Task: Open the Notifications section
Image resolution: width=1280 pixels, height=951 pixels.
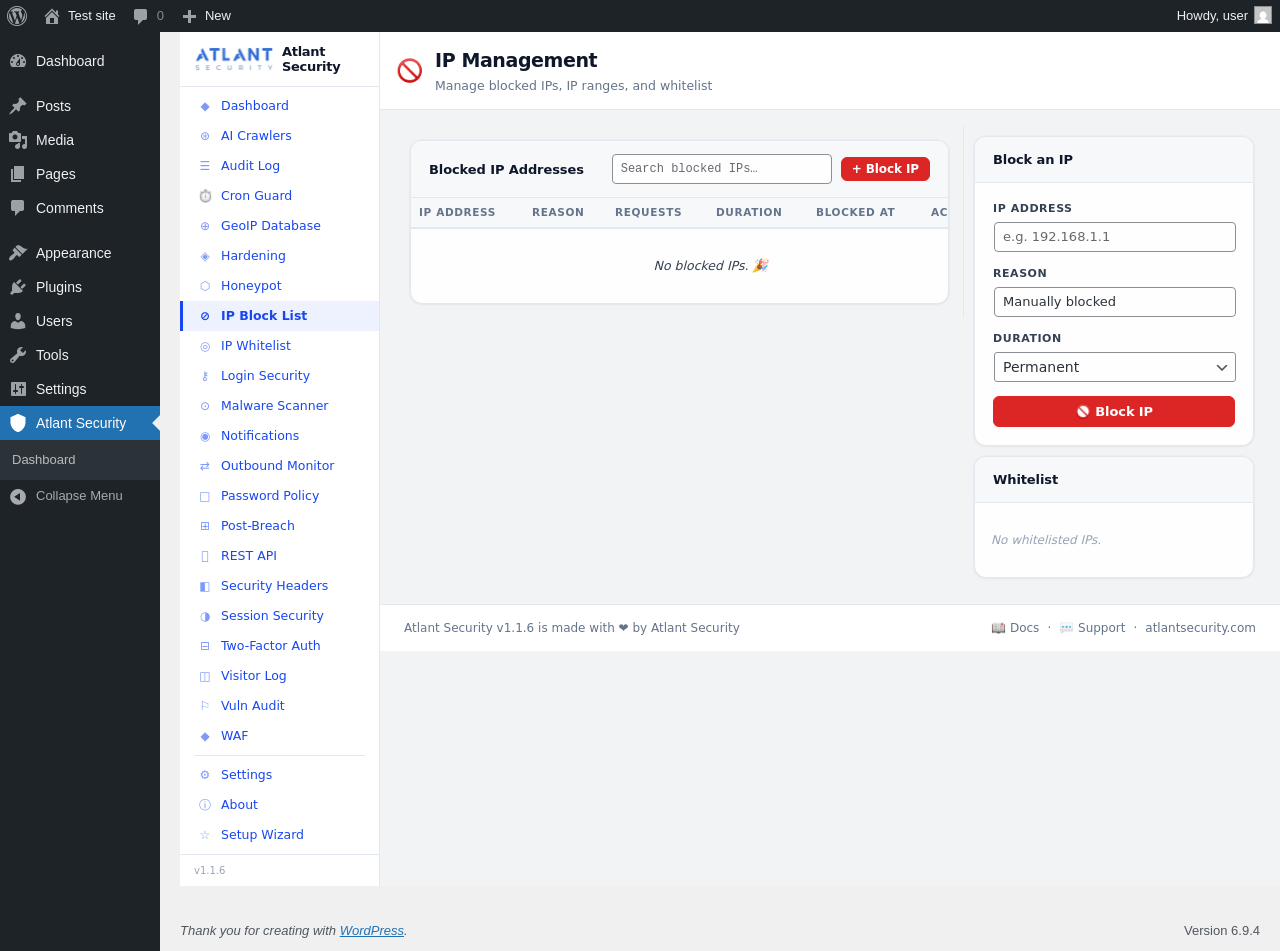Action: 260,436
